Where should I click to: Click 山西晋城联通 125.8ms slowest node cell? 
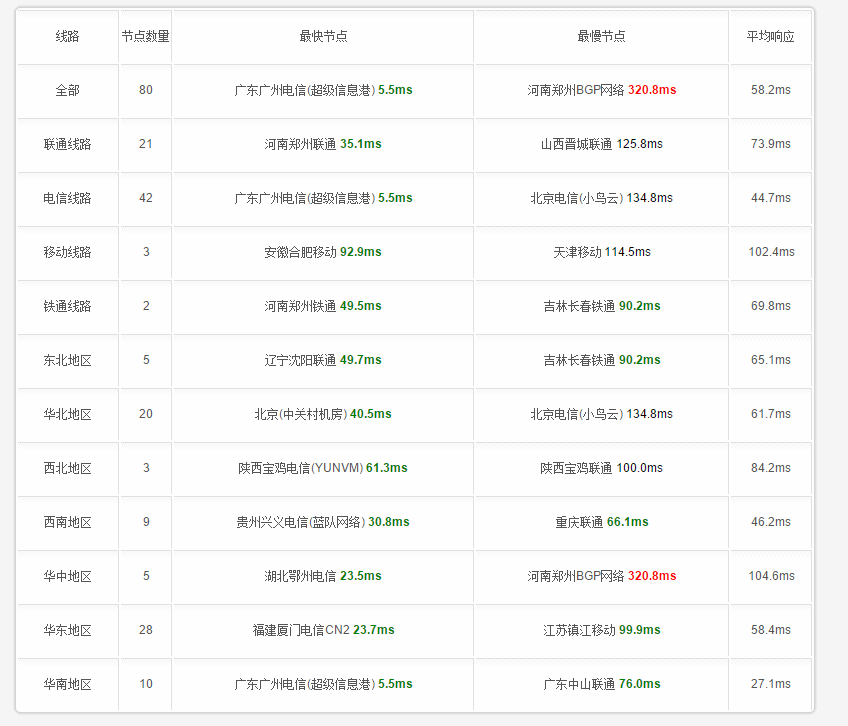[601, 144]
